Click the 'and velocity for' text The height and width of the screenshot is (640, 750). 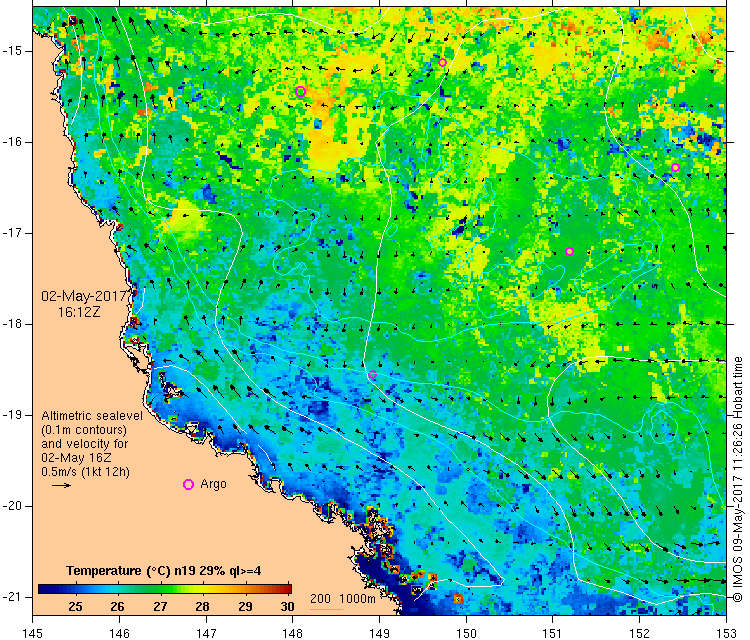85,443
